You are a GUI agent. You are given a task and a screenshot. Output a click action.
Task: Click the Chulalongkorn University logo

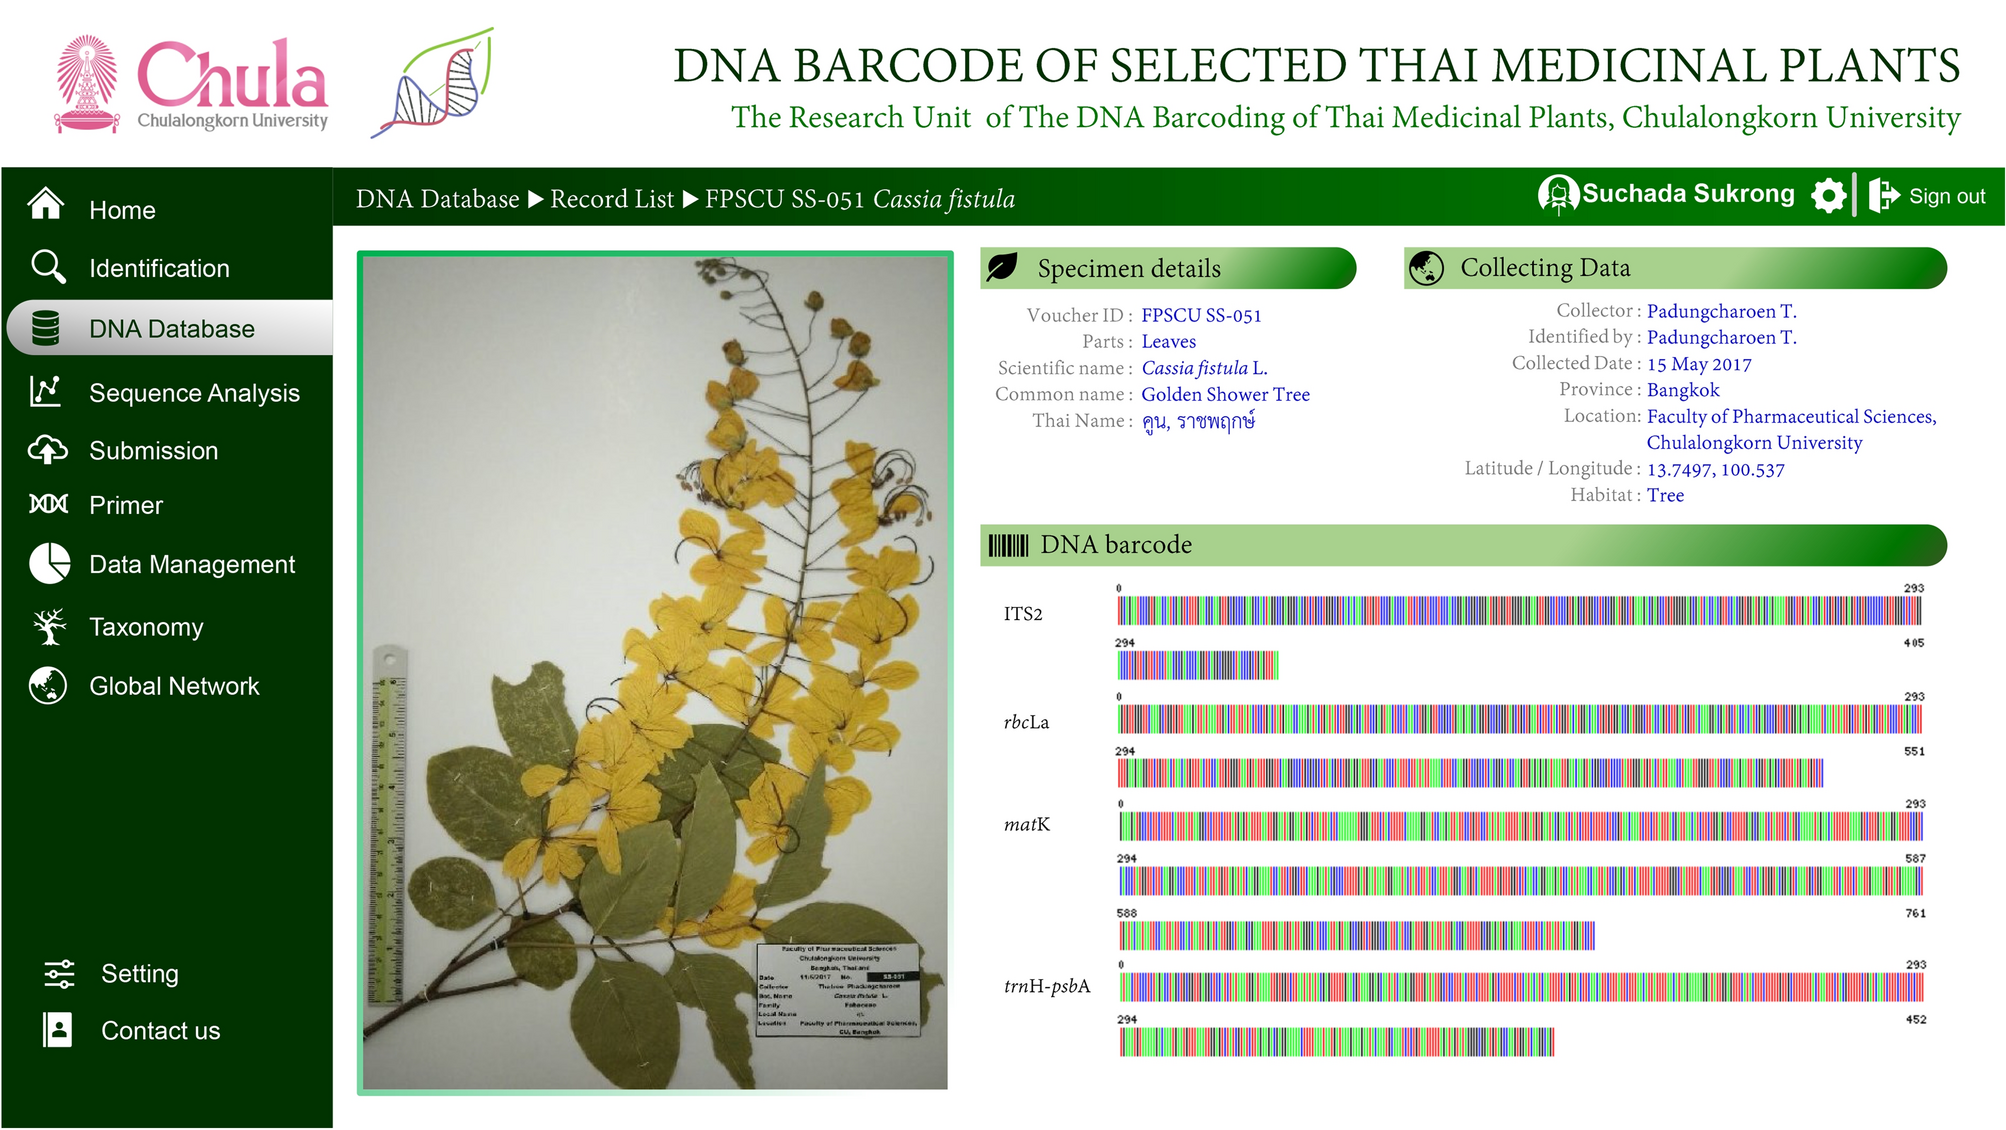tap(191, 84)
